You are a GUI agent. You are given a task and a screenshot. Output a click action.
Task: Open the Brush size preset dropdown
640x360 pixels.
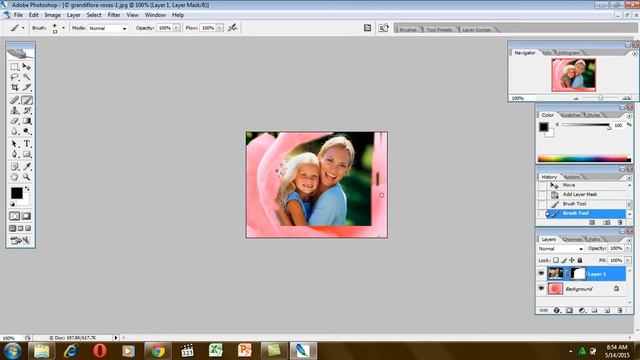coord(63,28)
